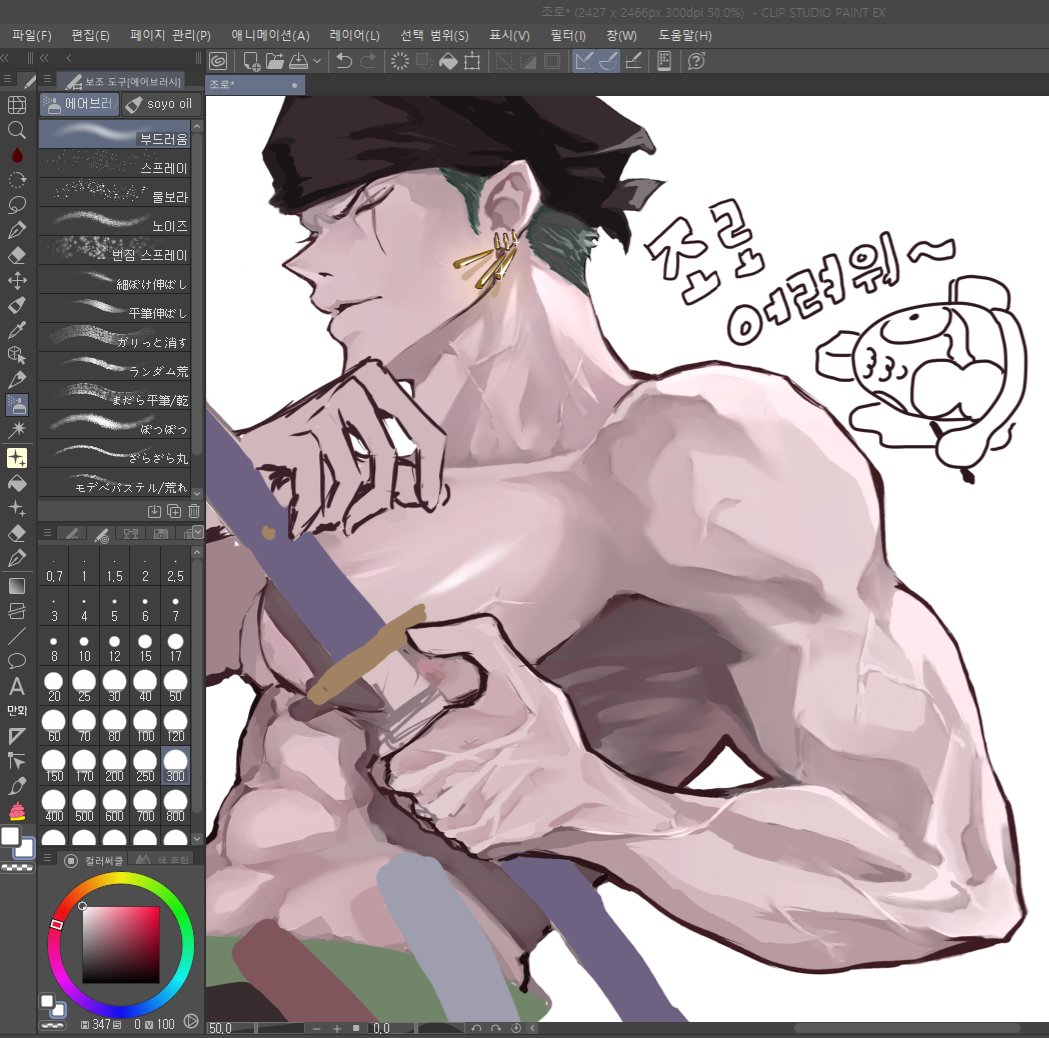Zoom out with the minus button
The width and height of the screenshot is (1049, 1038).
coord(316,1028)
